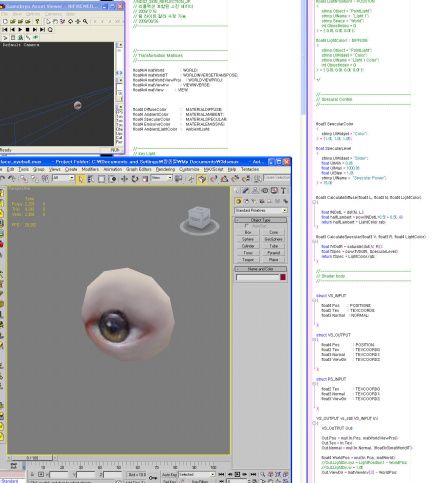Image resolution: width=446 pixels, height=483 pixels.
Task: Click the Teapot primitive button
Action: pos(248,259)
